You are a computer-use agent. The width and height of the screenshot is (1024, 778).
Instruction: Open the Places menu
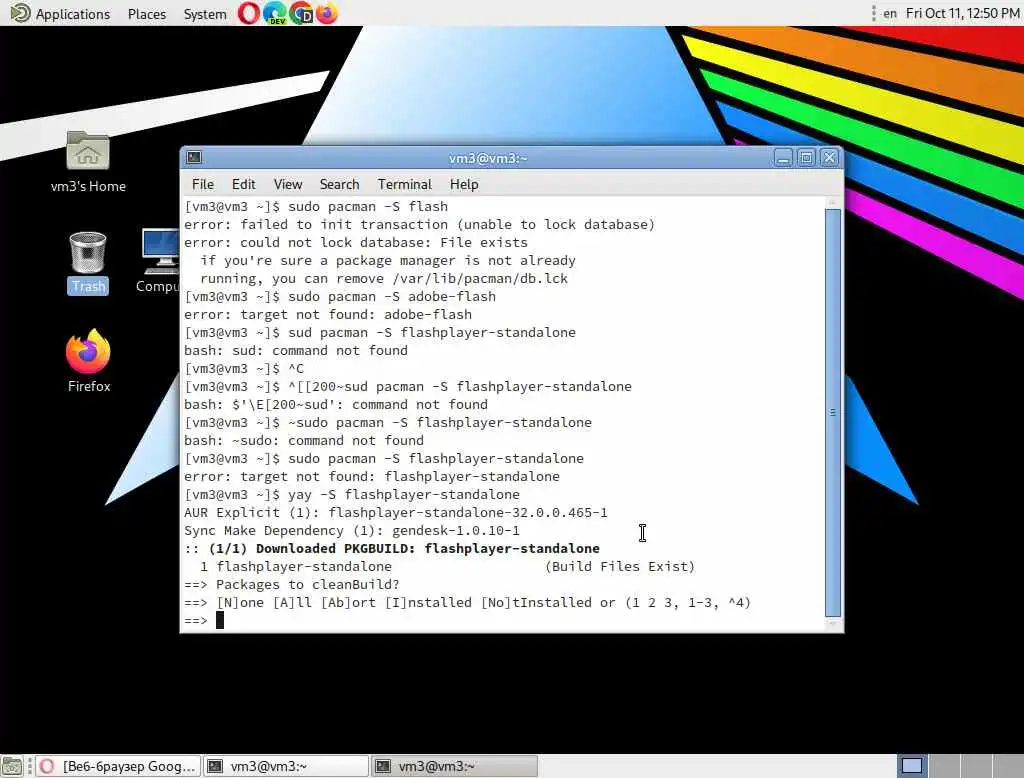(147, 14)
